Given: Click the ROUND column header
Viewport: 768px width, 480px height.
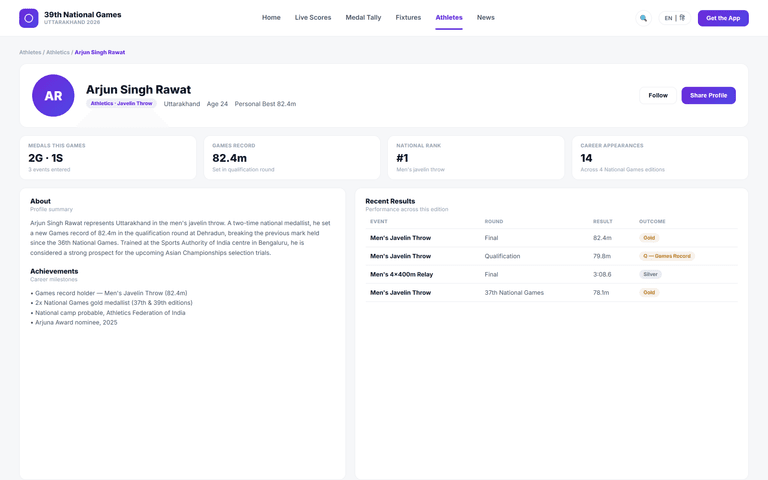Looking at the screenshot, I should coord(494,221).
